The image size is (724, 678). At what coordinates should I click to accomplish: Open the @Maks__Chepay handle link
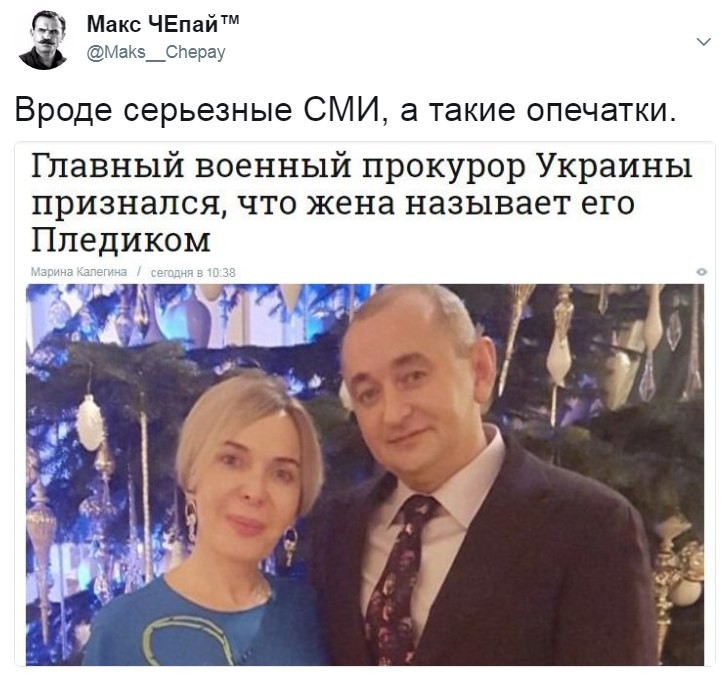coord(156,52)
